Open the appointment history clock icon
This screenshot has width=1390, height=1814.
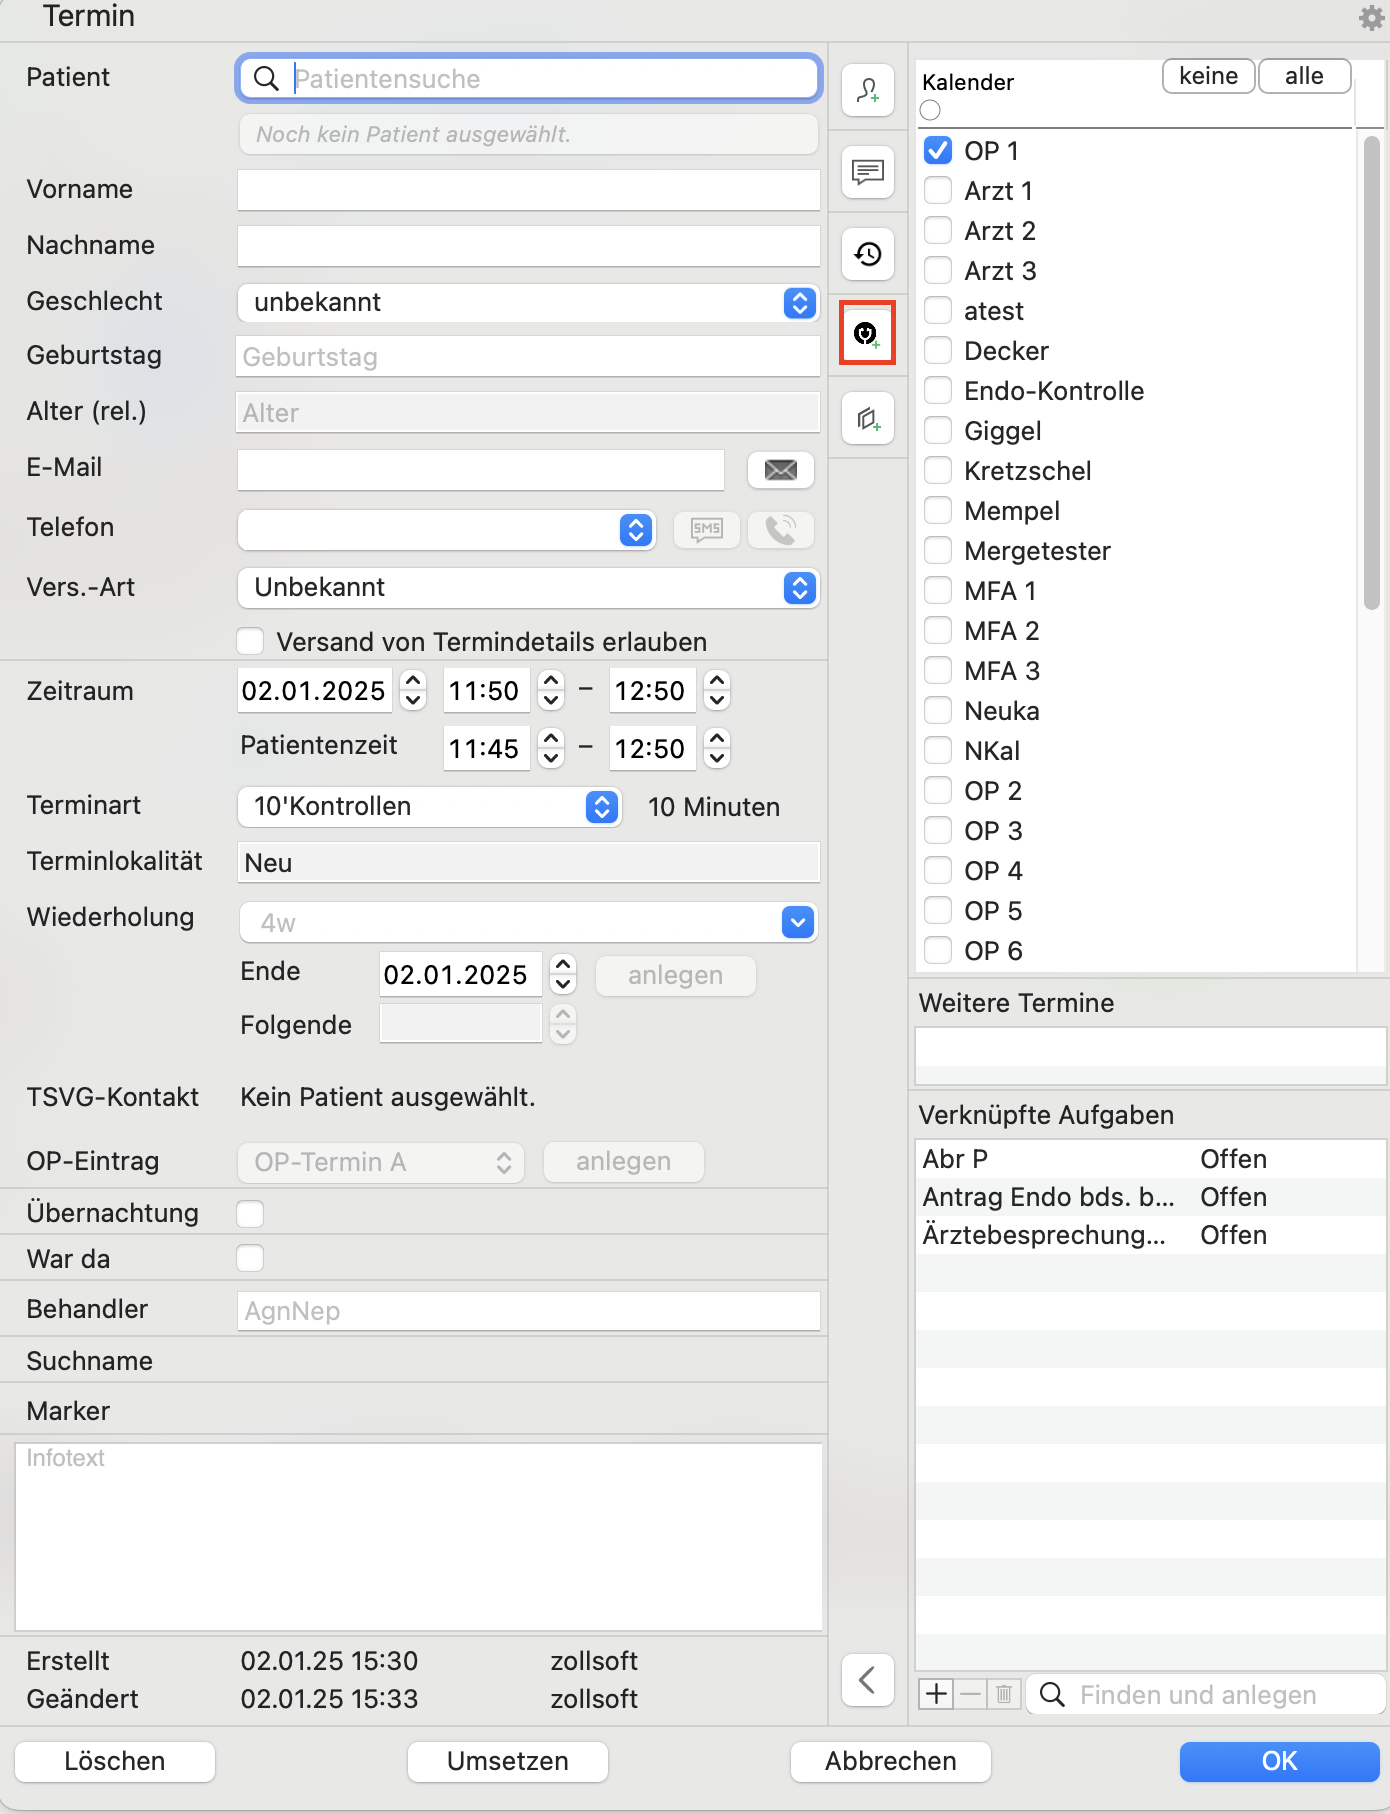coord(867,254)
